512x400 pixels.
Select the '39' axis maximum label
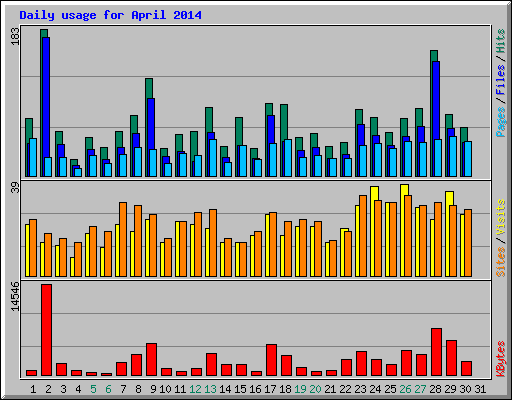[15, 188]
